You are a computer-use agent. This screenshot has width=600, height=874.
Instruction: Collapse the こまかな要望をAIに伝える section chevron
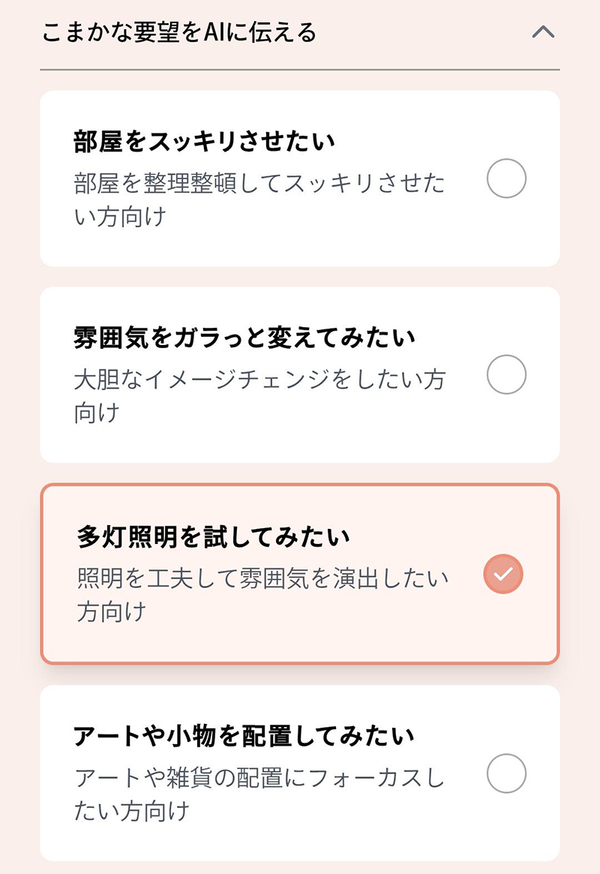[543, 32]
